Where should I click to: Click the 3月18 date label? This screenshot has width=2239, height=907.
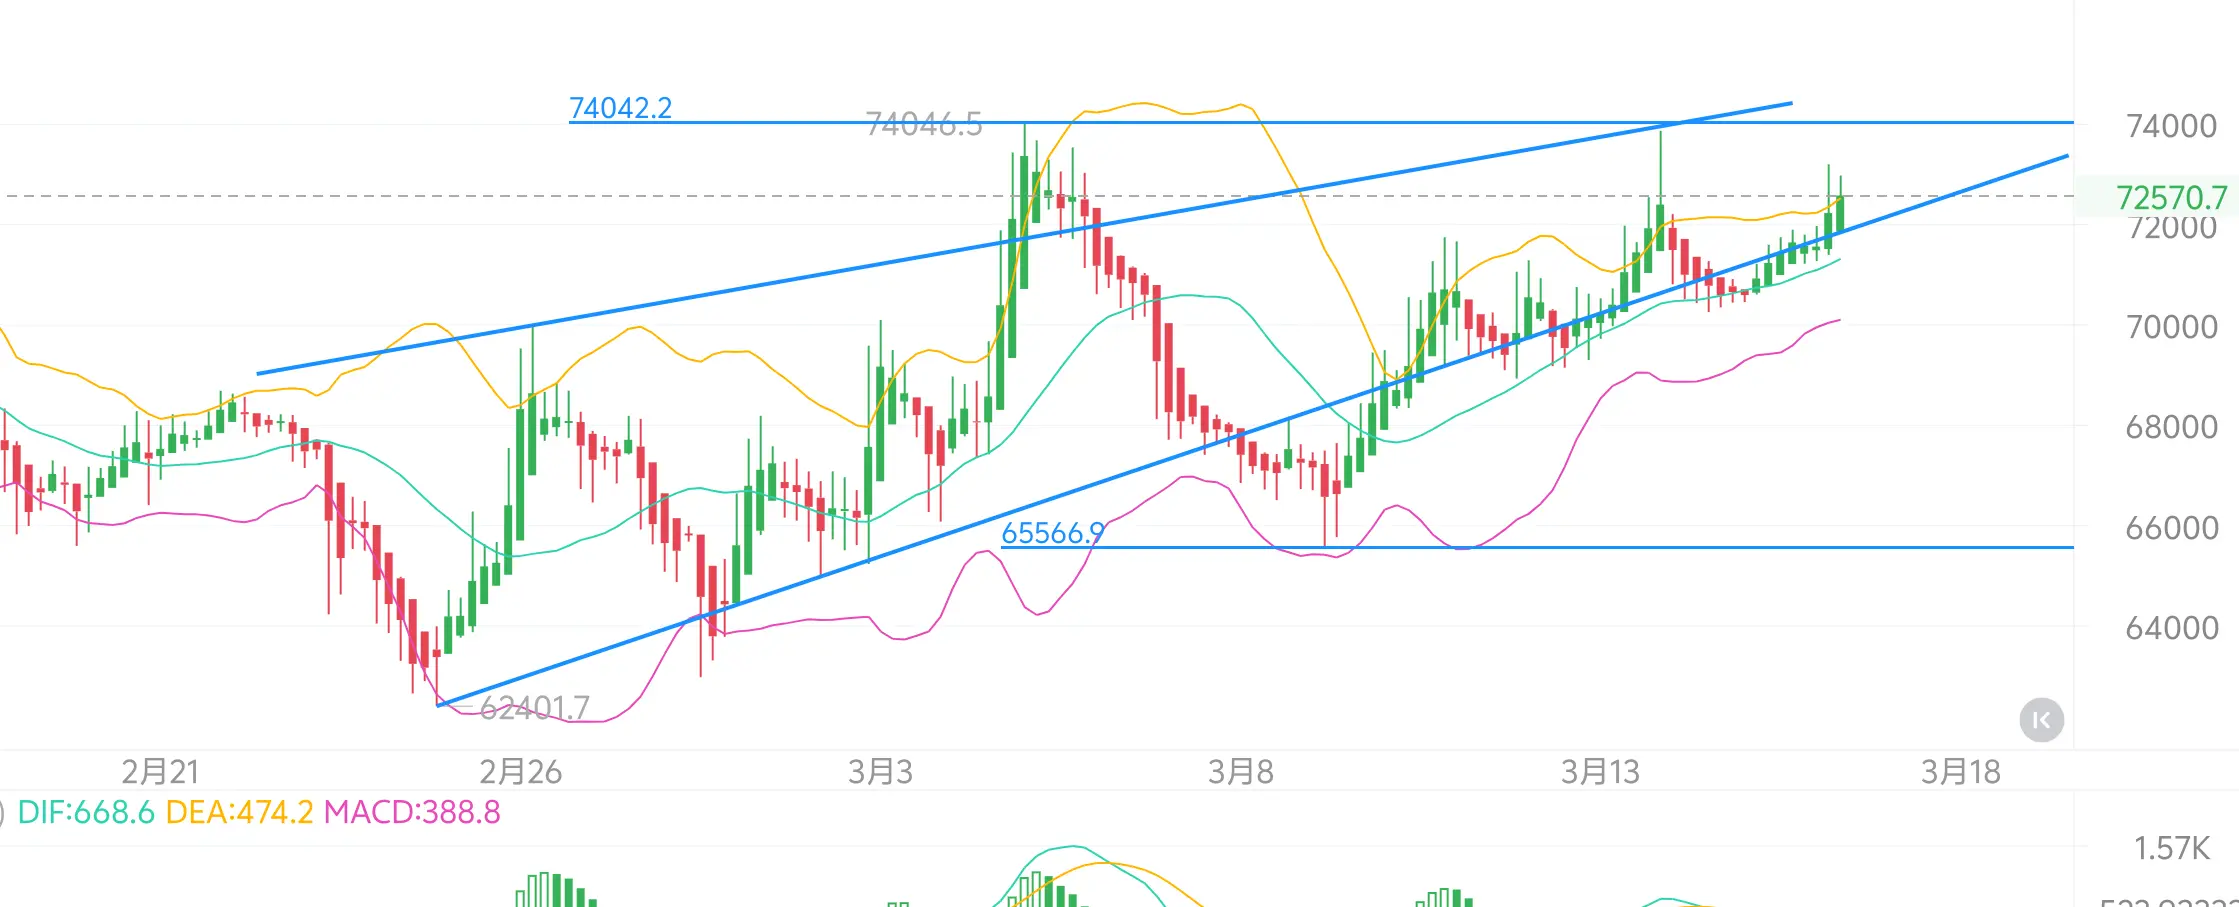point(1961,772)
